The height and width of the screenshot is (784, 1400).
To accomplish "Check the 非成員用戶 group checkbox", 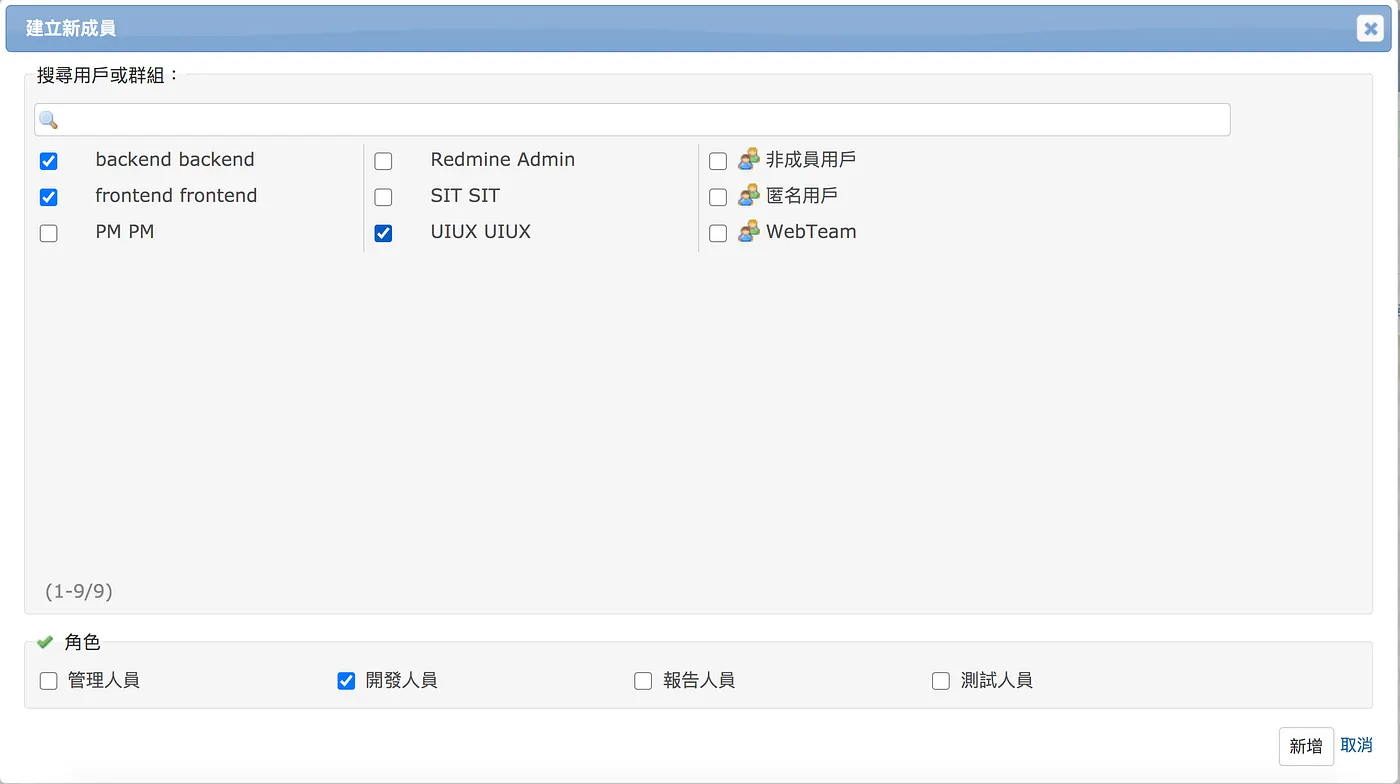I will [x=718, y=161].
